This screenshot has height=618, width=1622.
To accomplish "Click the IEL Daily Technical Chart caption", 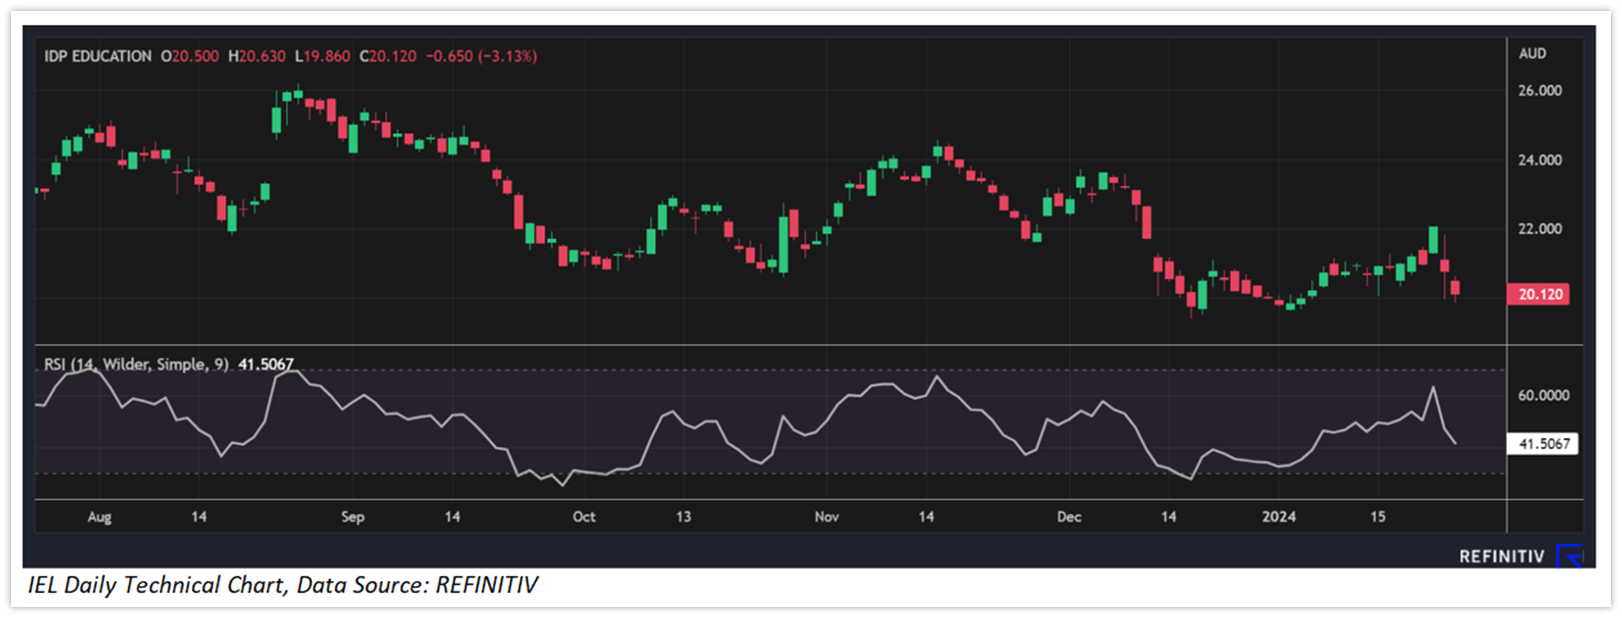I will (283, 585).
